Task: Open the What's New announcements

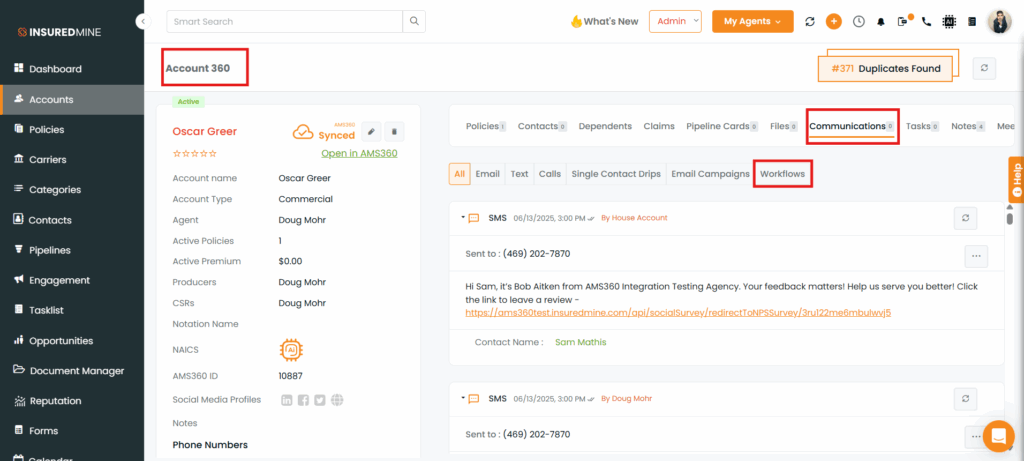Action: [604, 22]
